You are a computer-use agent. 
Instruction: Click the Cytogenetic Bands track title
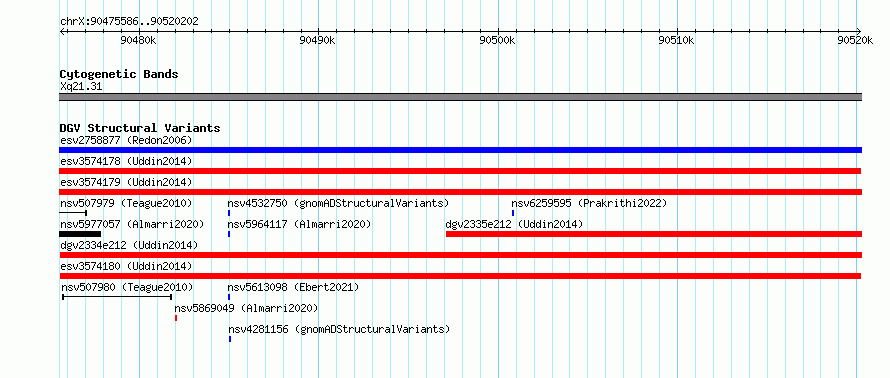point(119,74)
